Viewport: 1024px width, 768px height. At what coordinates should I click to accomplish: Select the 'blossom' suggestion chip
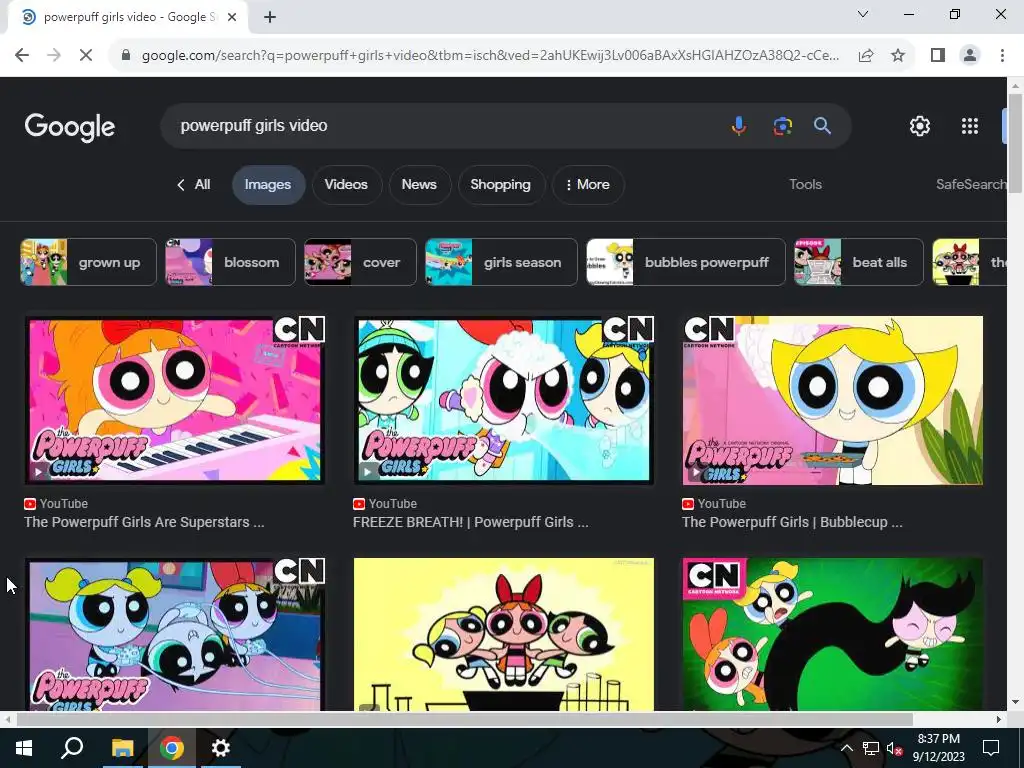[x=231, y=262]
